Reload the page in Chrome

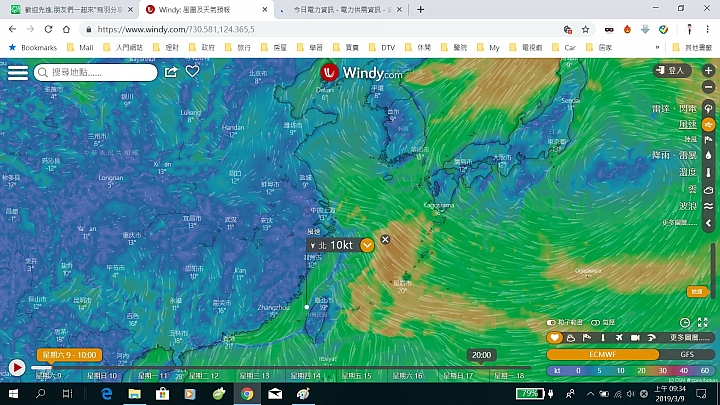coord(48,29)
